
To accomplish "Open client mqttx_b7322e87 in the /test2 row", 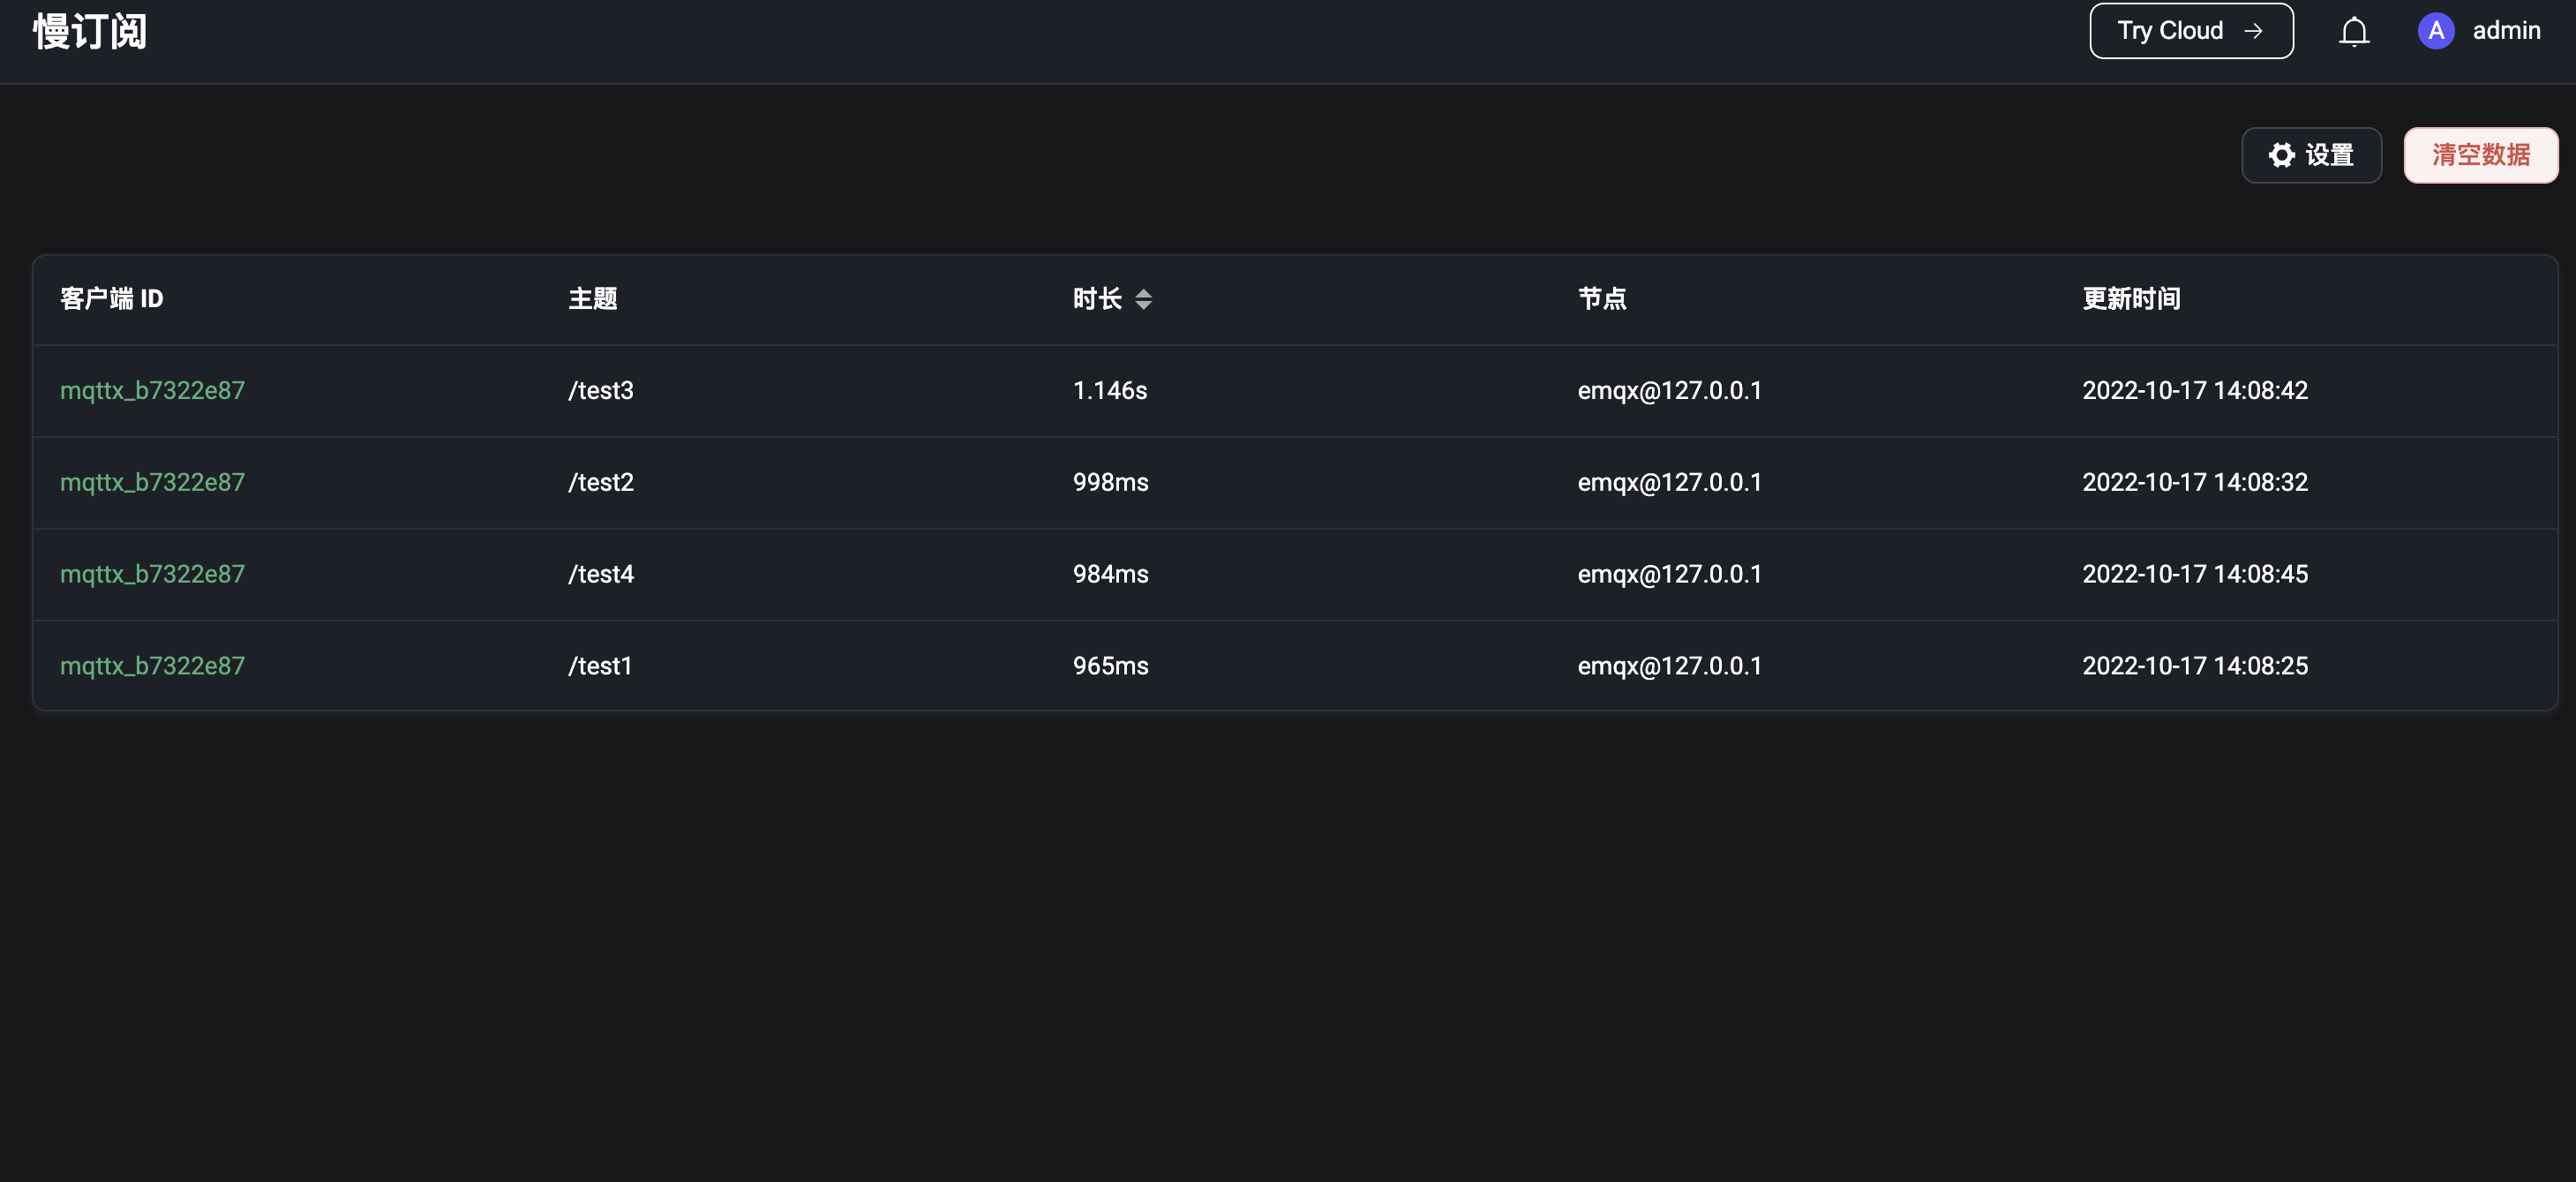I will (152, 482).
